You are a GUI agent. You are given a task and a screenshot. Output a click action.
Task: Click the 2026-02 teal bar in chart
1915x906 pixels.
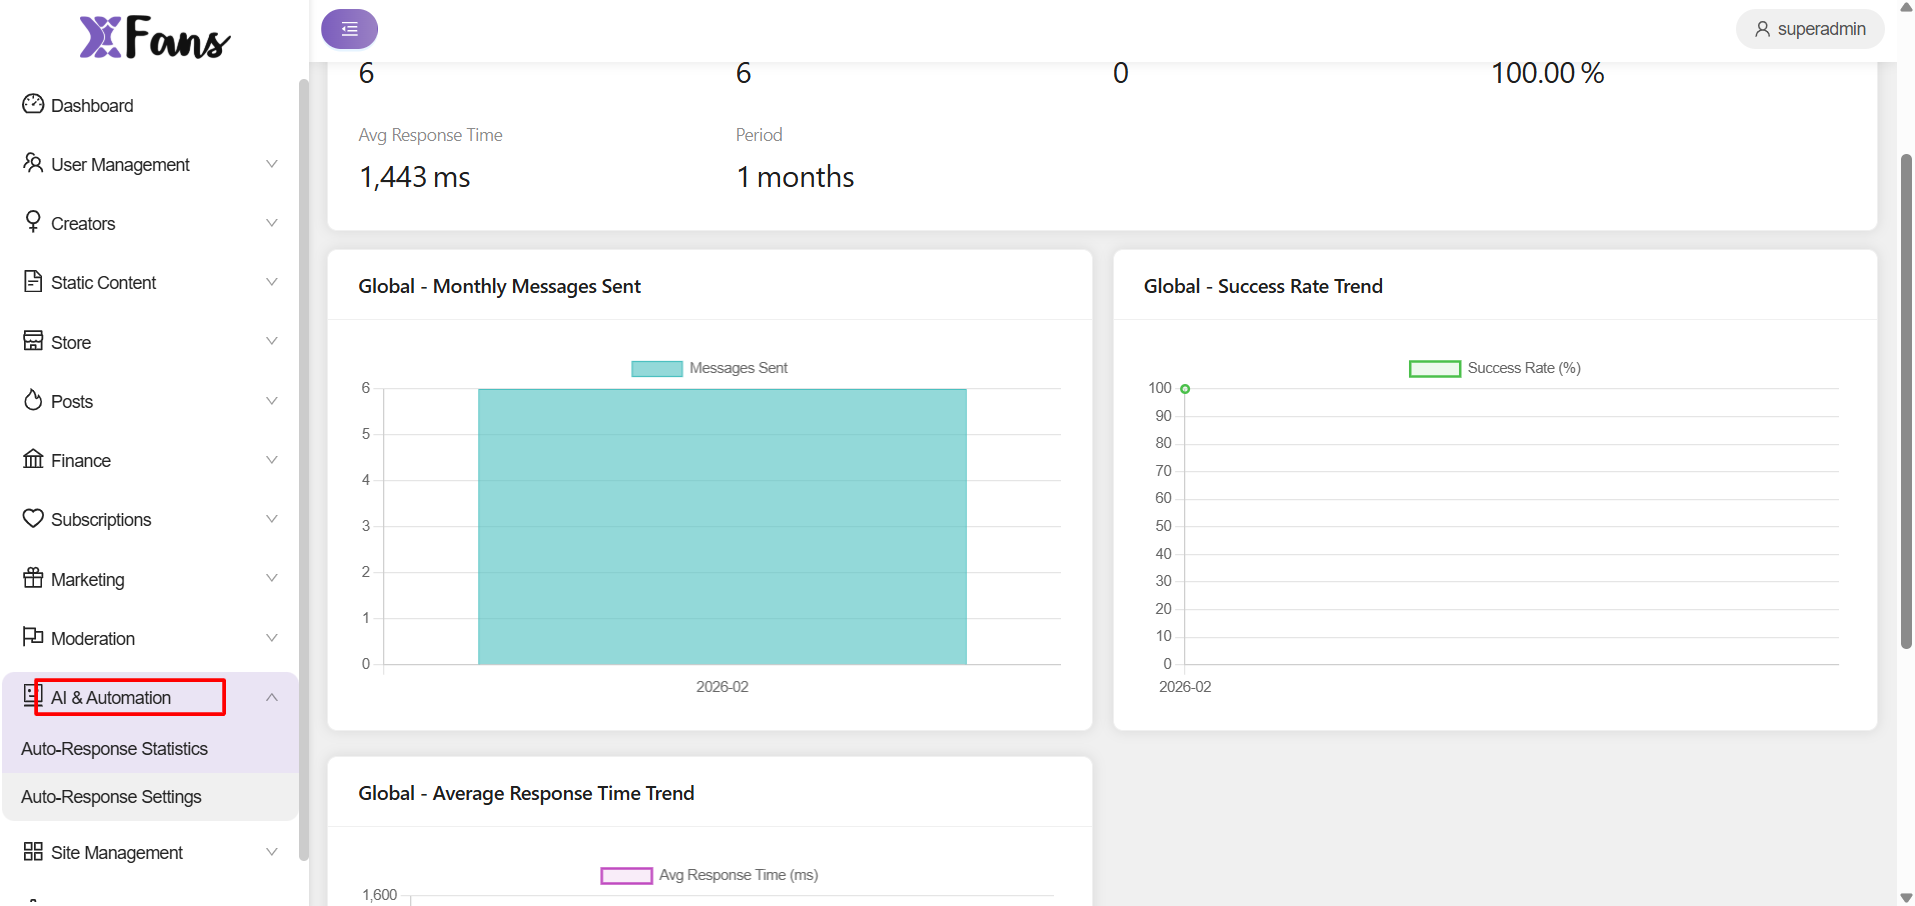pyautogui.click(x=722, y=526)
